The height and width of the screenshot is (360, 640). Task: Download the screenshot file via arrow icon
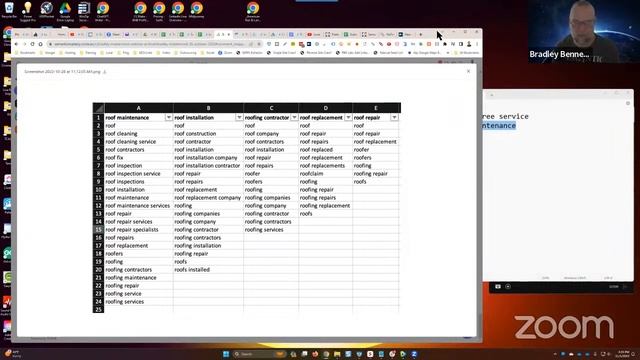click(105, 71)
